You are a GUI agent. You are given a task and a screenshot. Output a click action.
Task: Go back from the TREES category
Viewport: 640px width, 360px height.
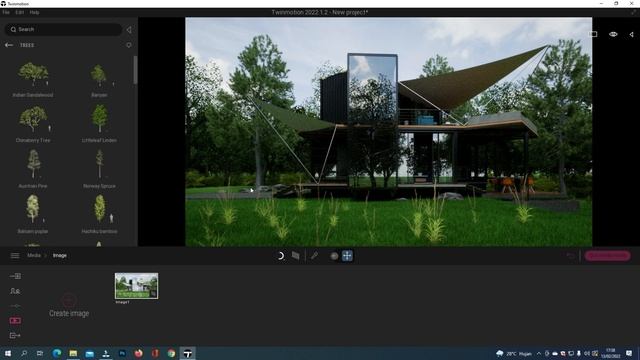point(9,45)
